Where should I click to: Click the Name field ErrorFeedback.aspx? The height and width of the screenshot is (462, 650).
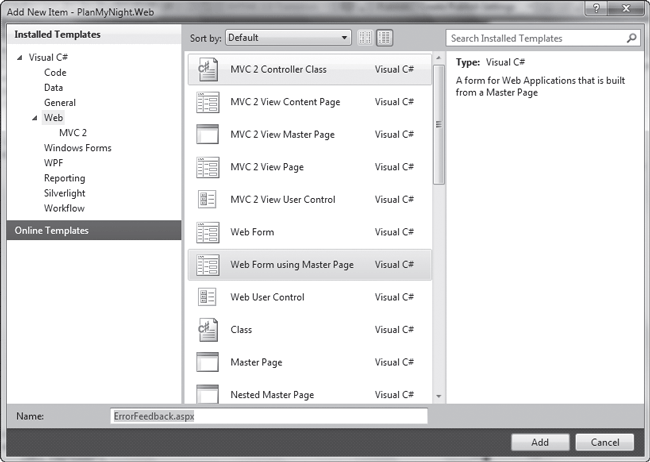point(269,416)
